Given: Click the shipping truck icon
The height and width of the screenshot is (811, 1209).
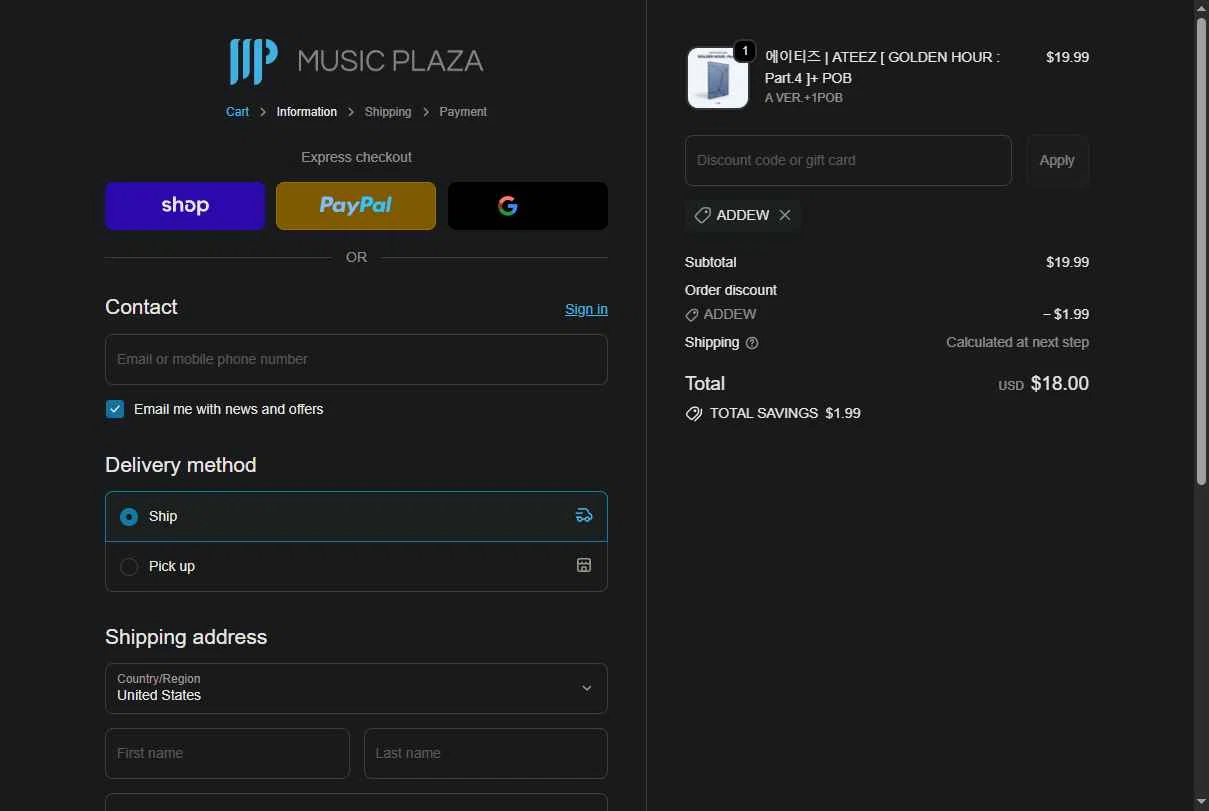Looking at the screenshot, I should pyautogui.click(x=584, y=516).
